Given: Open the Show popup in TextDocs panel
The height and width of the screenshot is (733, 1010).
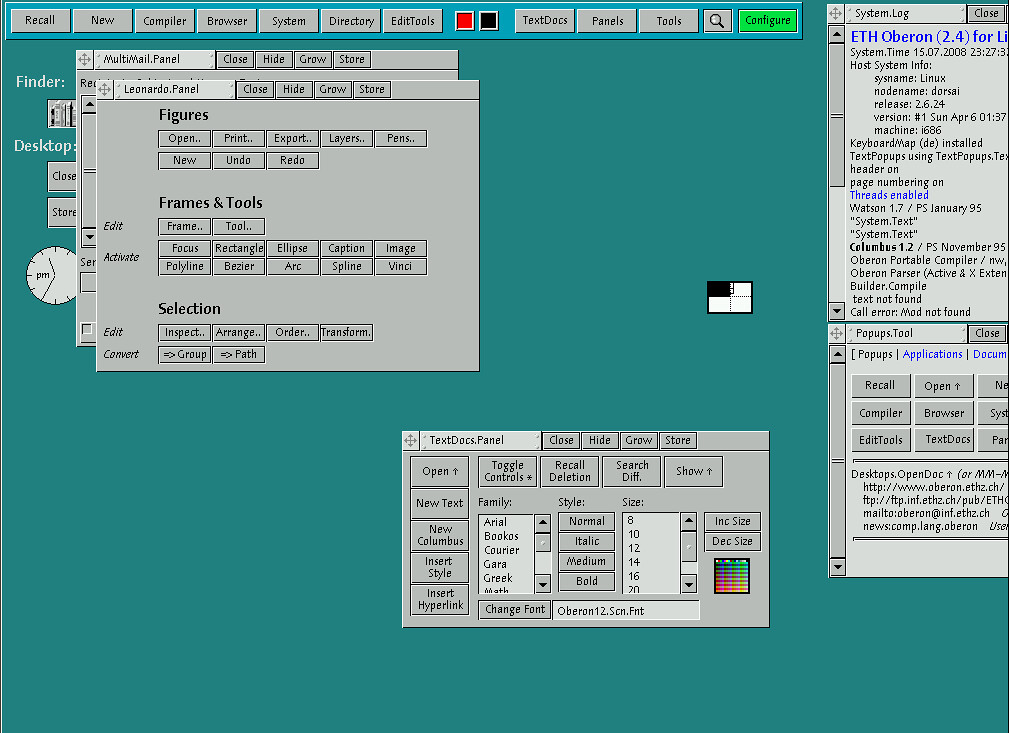Looking at the screenshot, I should click(694, 471).
